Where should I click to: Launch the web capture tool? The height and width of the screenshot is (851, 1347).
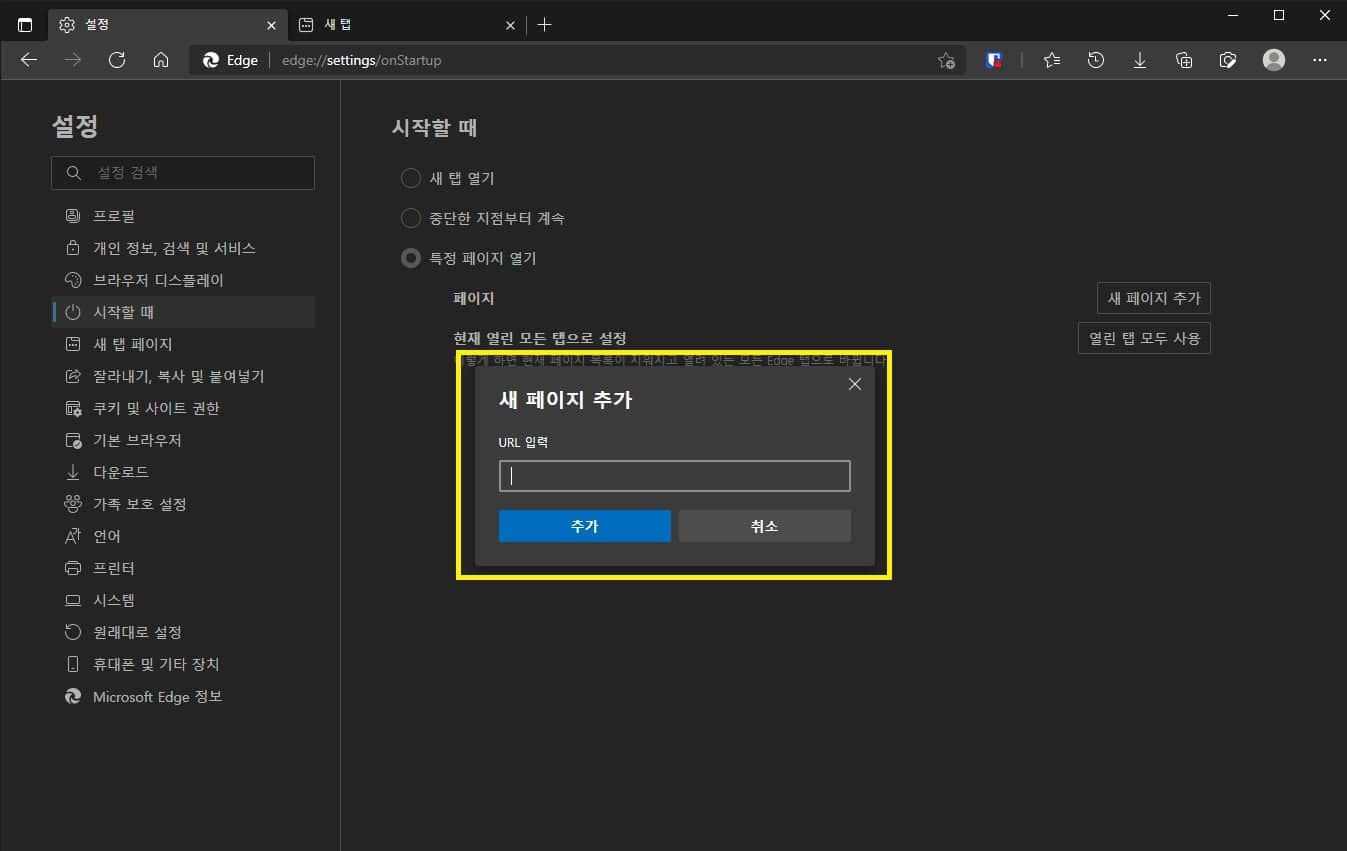(1228, 60)
